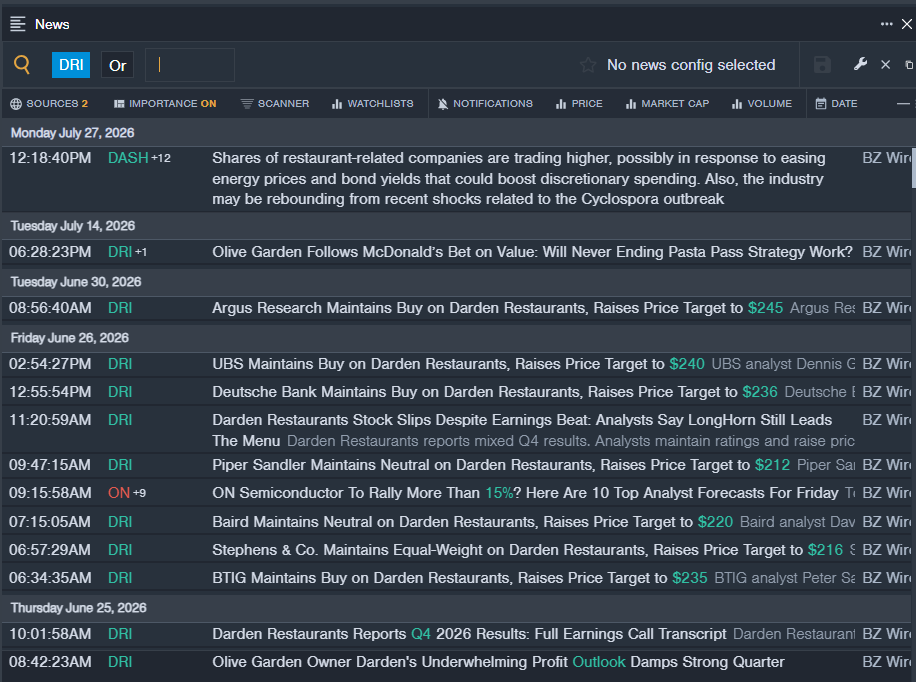The height and width of the screenshot is (682, 916).
Task: Open the Date filter
Action: [x=837, y=103]
